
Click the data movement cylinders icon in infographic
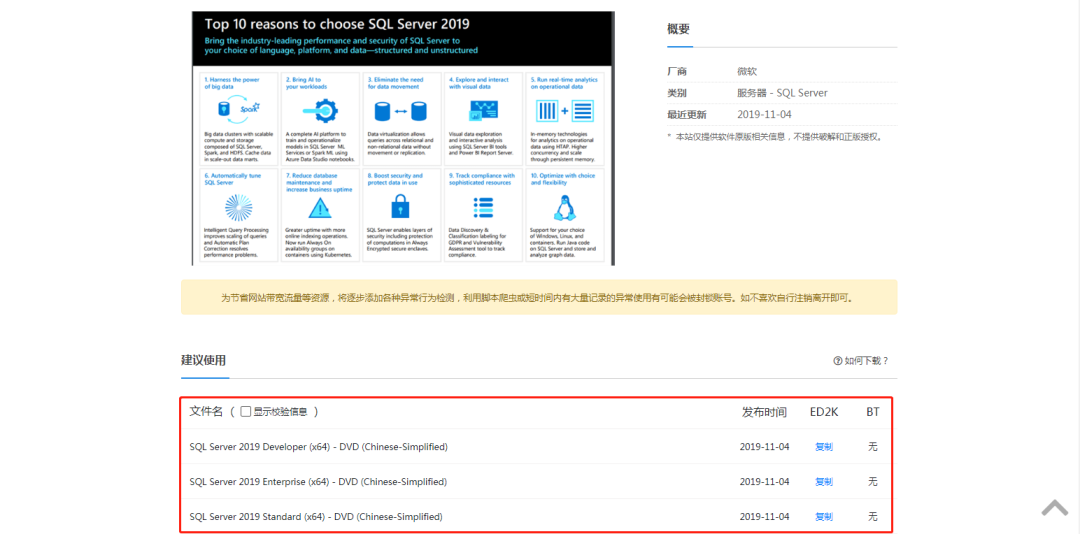click(x=400, y=110)
